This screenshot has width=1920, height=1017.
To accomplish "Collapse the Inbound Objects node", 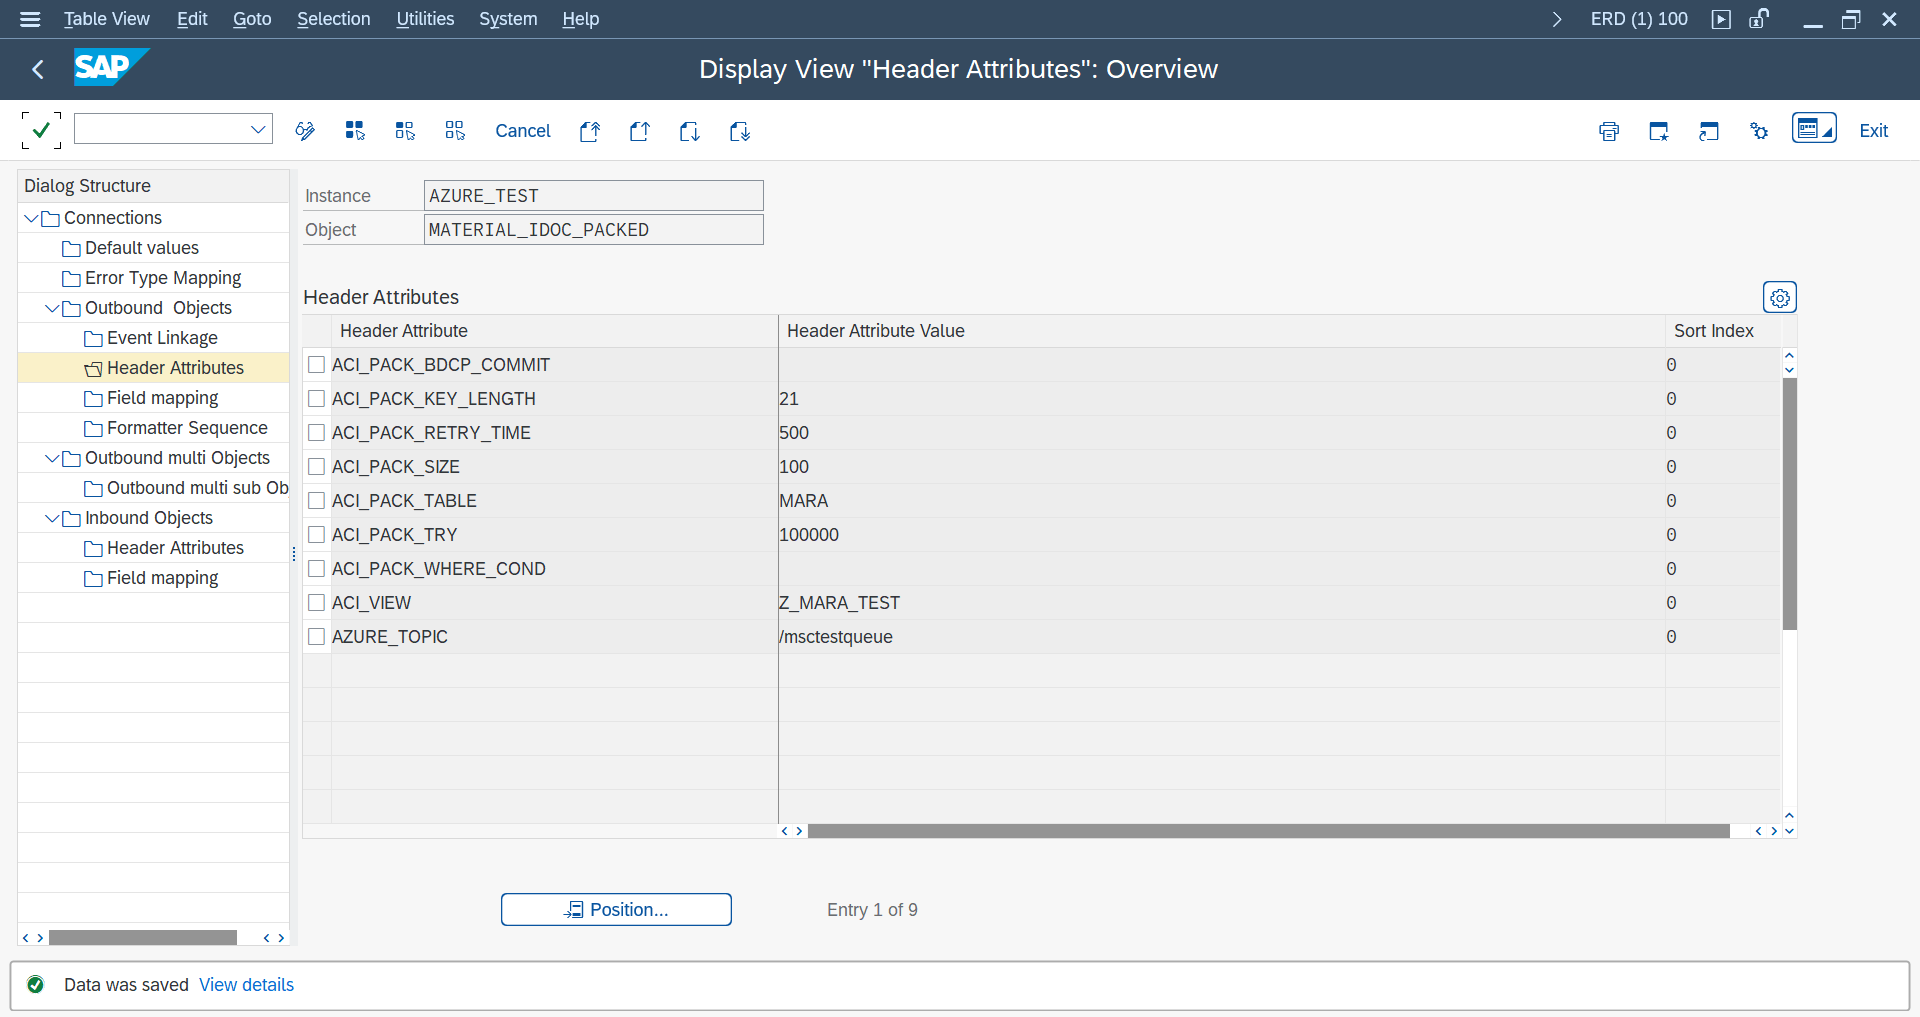I will point(52,518).
